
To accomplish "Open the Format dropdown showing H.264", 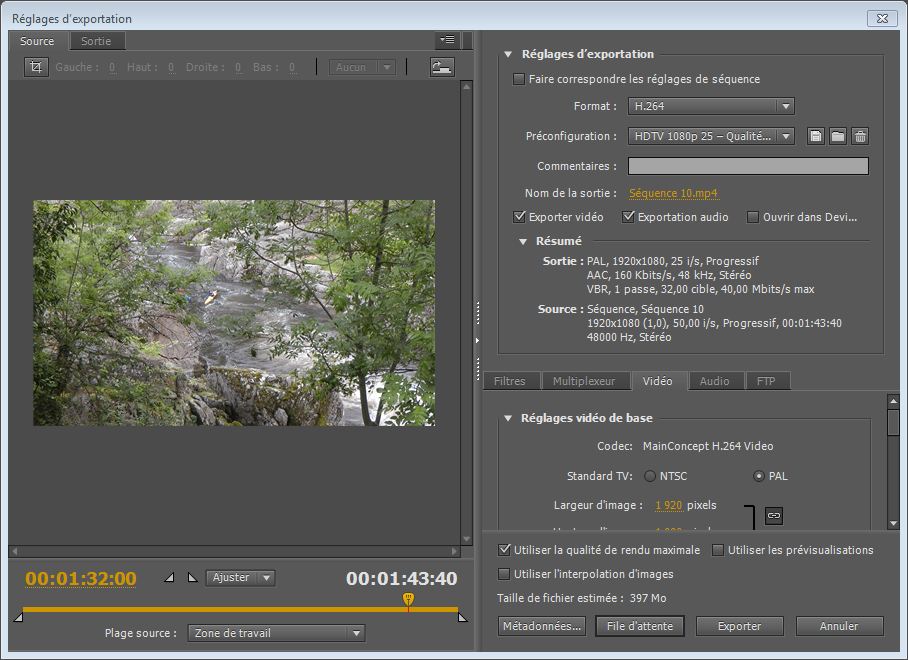I will 711,106.
